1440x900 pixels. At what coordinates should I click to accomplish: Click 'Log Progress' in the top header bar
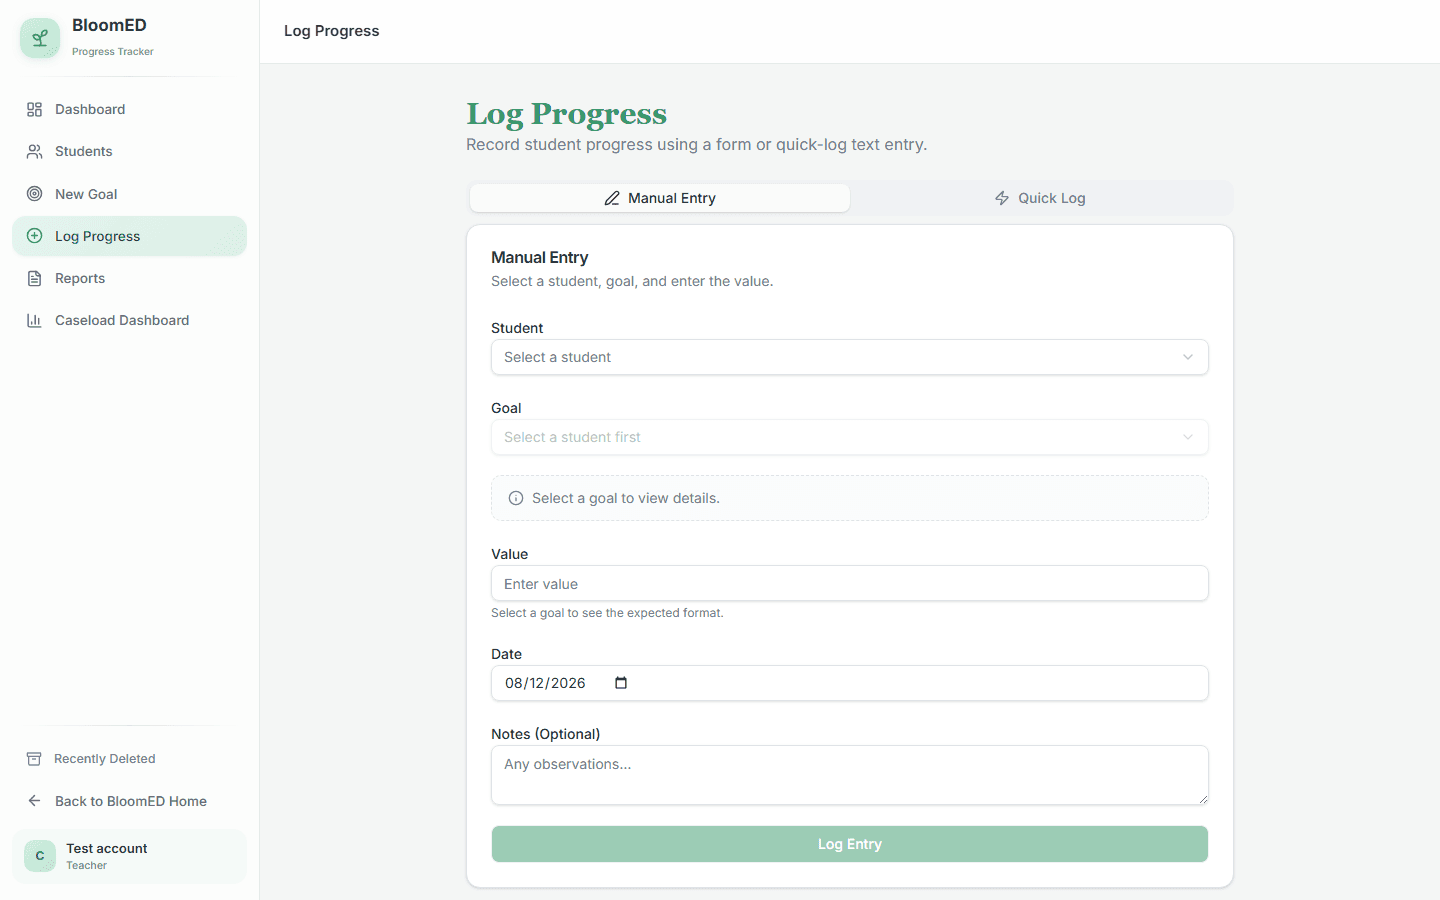[x=332, y=31]
